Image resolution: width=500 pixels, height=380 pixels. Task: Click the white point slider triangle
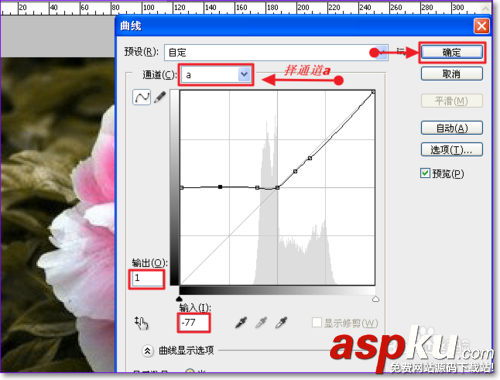pyautogui.click(x=376, y=299)
